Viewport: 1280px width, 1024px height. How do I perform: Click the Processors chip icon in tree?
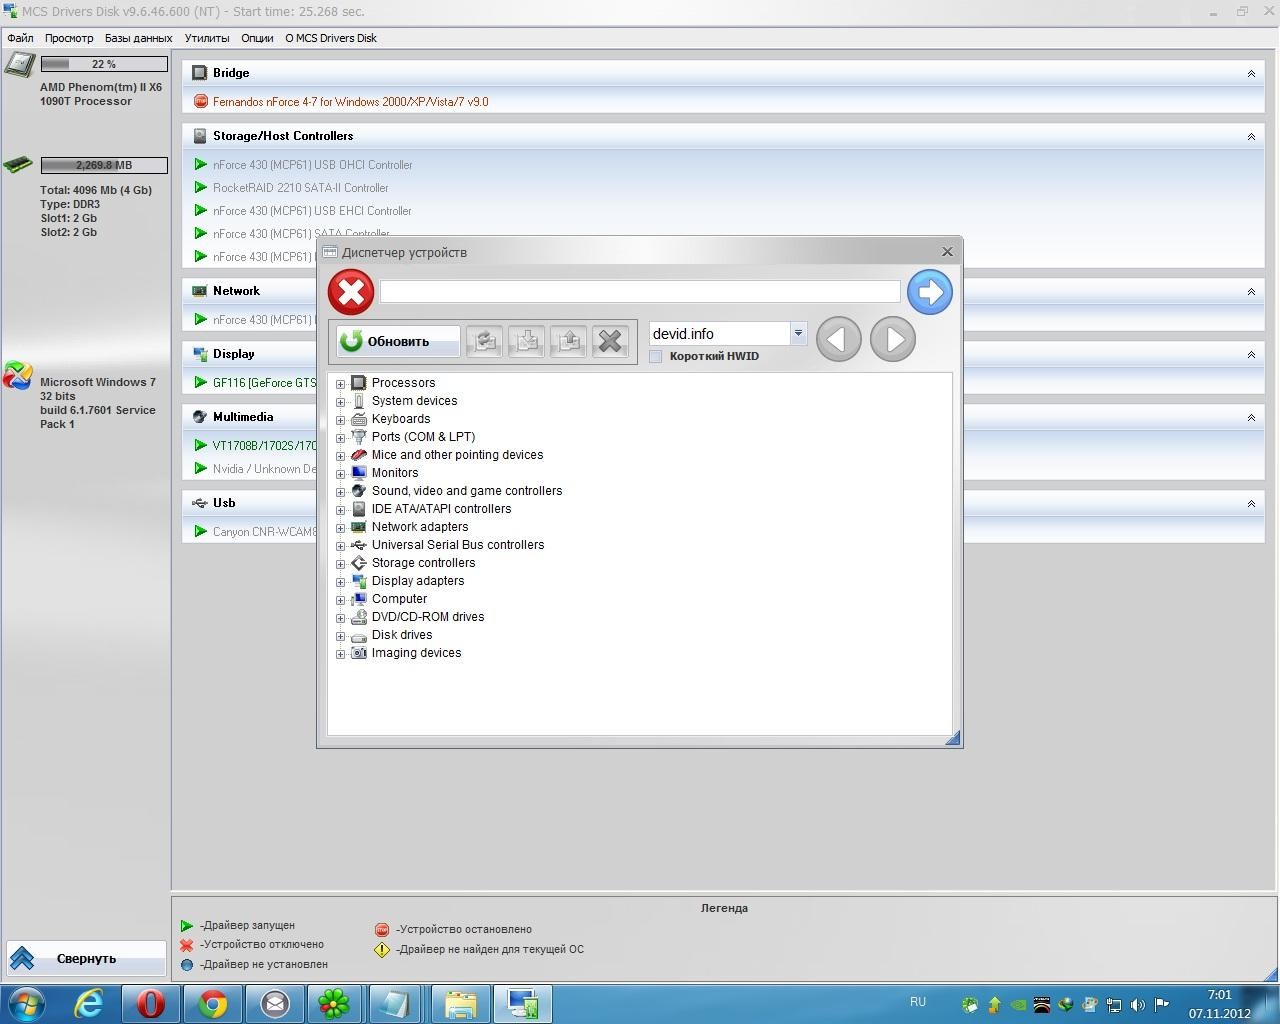359,383
